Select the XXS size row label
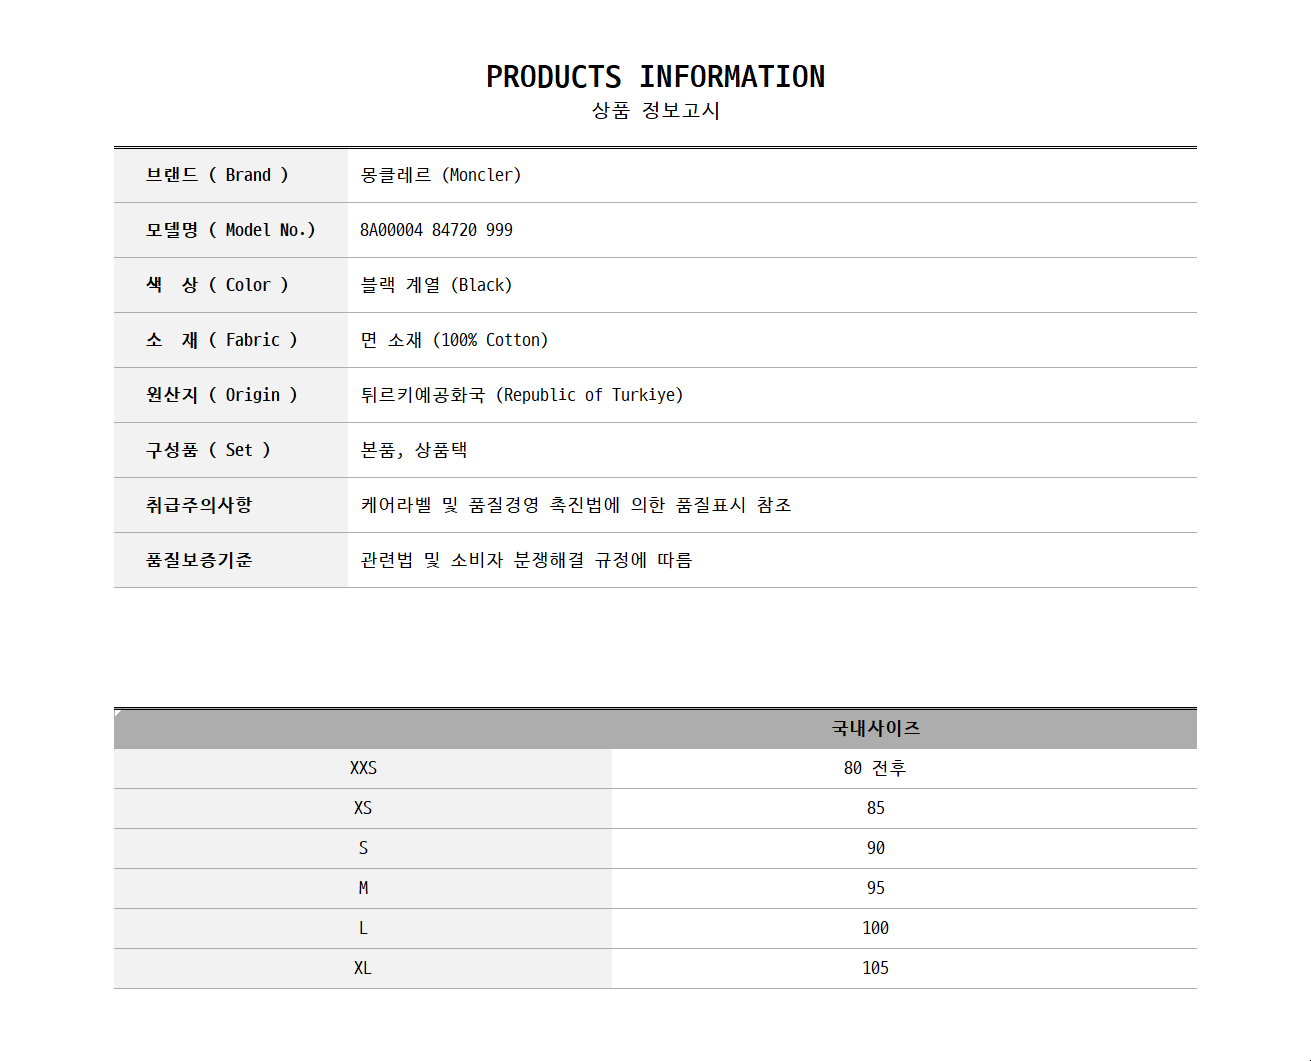1311x1061 pixels. click(x=363, y=768)
